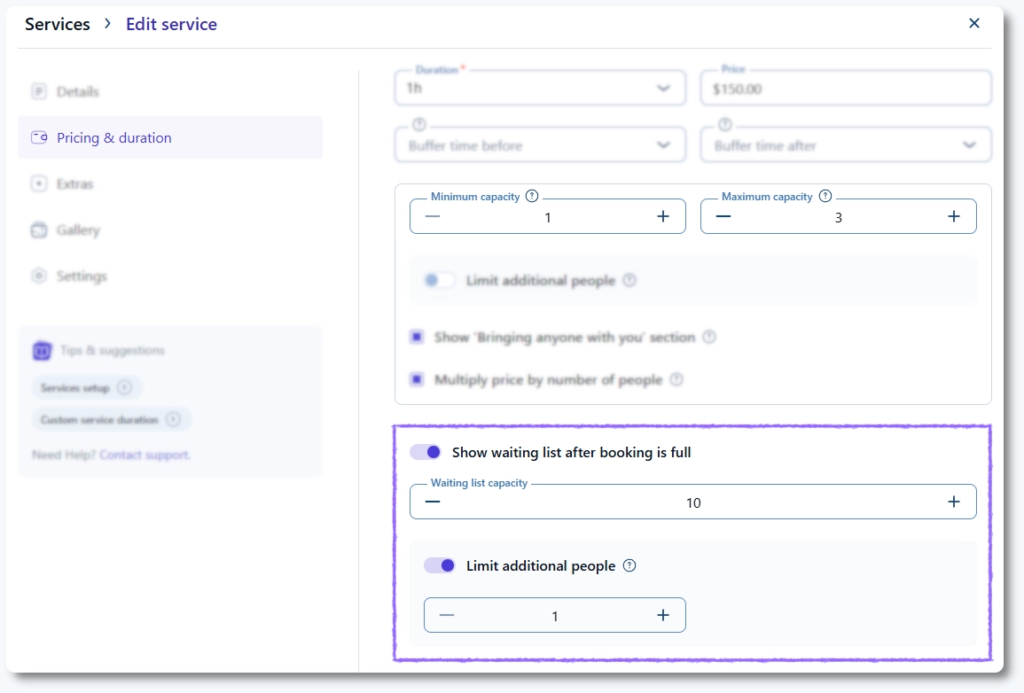
Task: Select Pricing & duration in sidebar
Action: click(x=114, y=138)
